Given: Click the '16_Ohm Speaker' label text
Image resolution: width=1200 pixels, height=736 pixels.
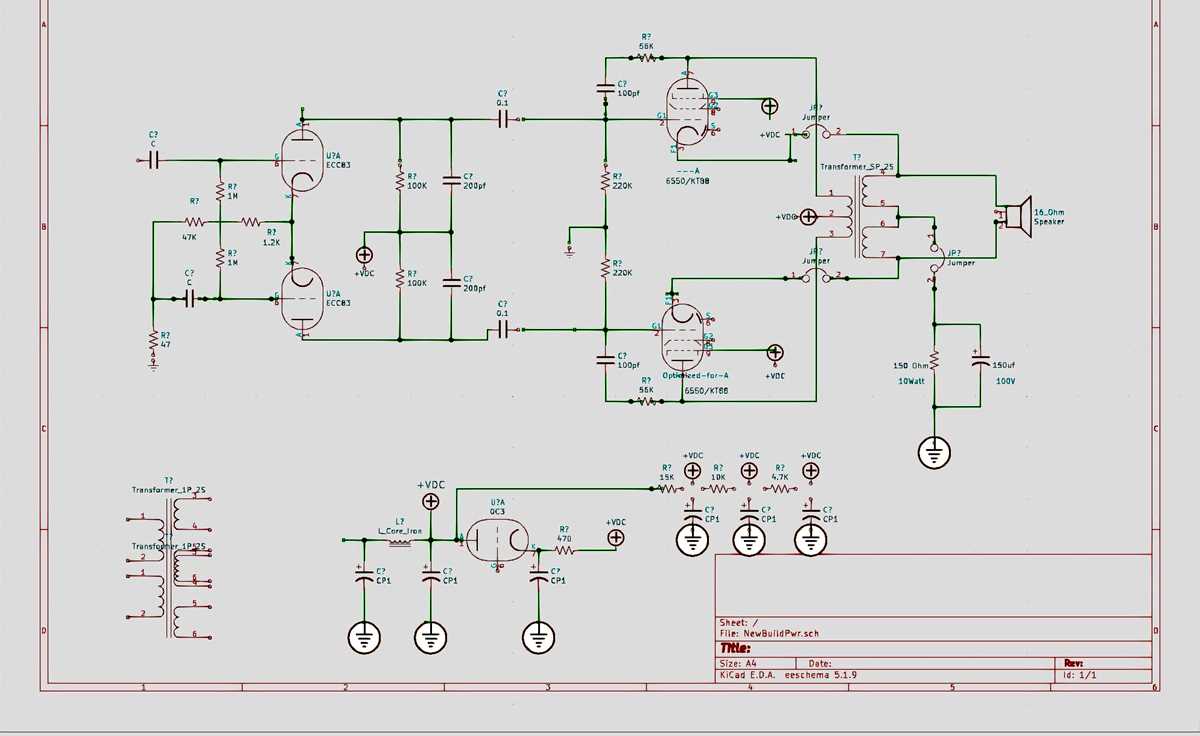Looking at the screenshot, I should (x=1049, y=216).
